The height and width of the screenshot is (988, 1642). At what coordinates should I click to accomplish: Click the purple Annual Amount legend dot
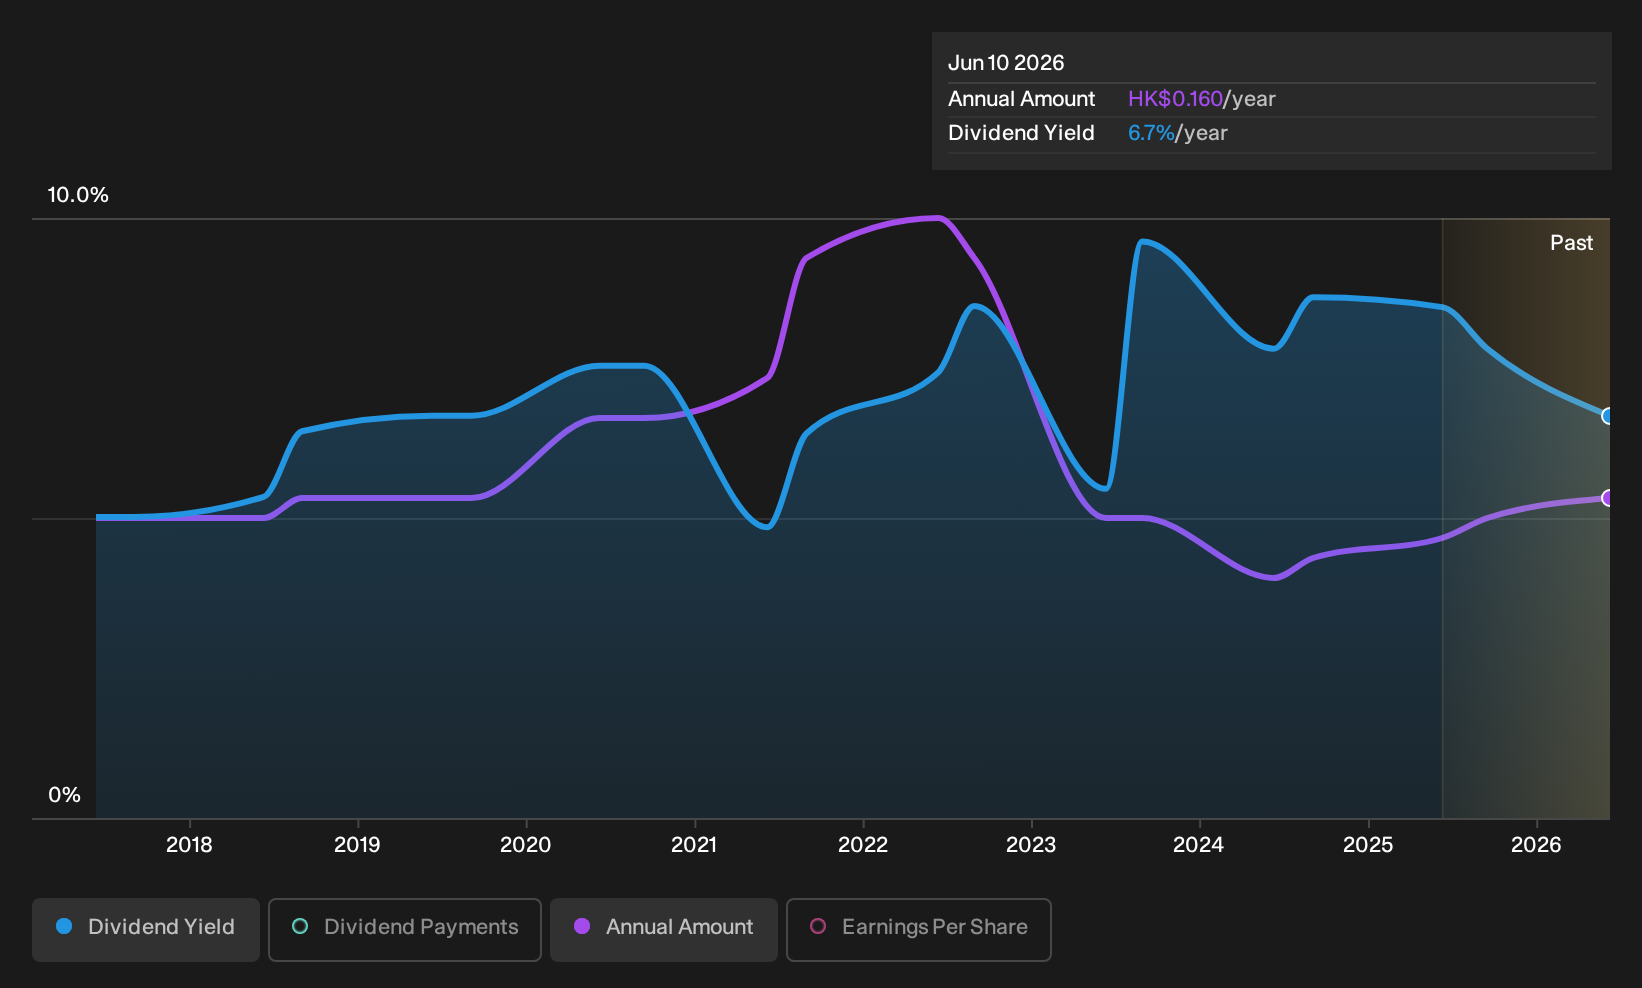[582, 927]
